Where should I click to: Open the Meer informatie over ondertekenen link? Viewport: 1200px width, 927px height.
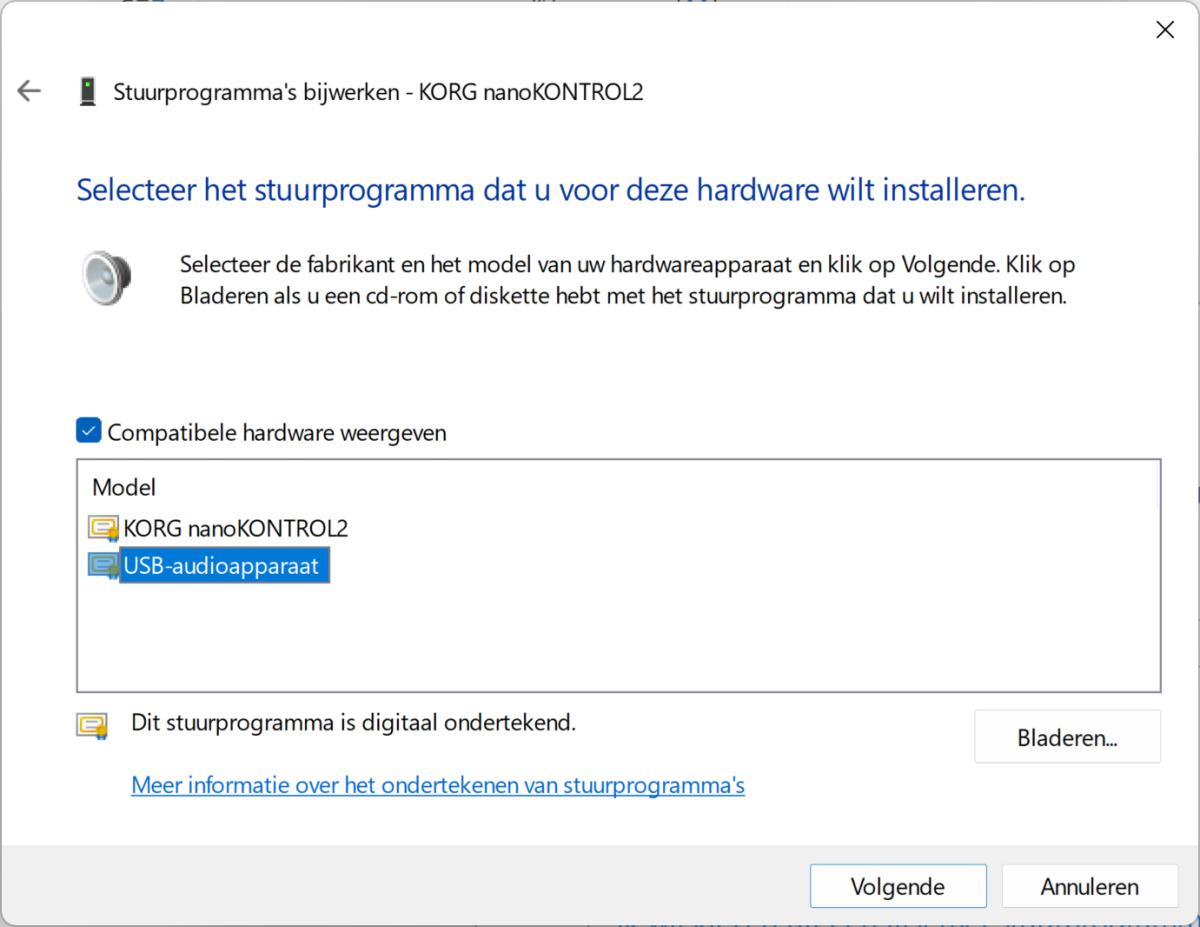[438, 785]
